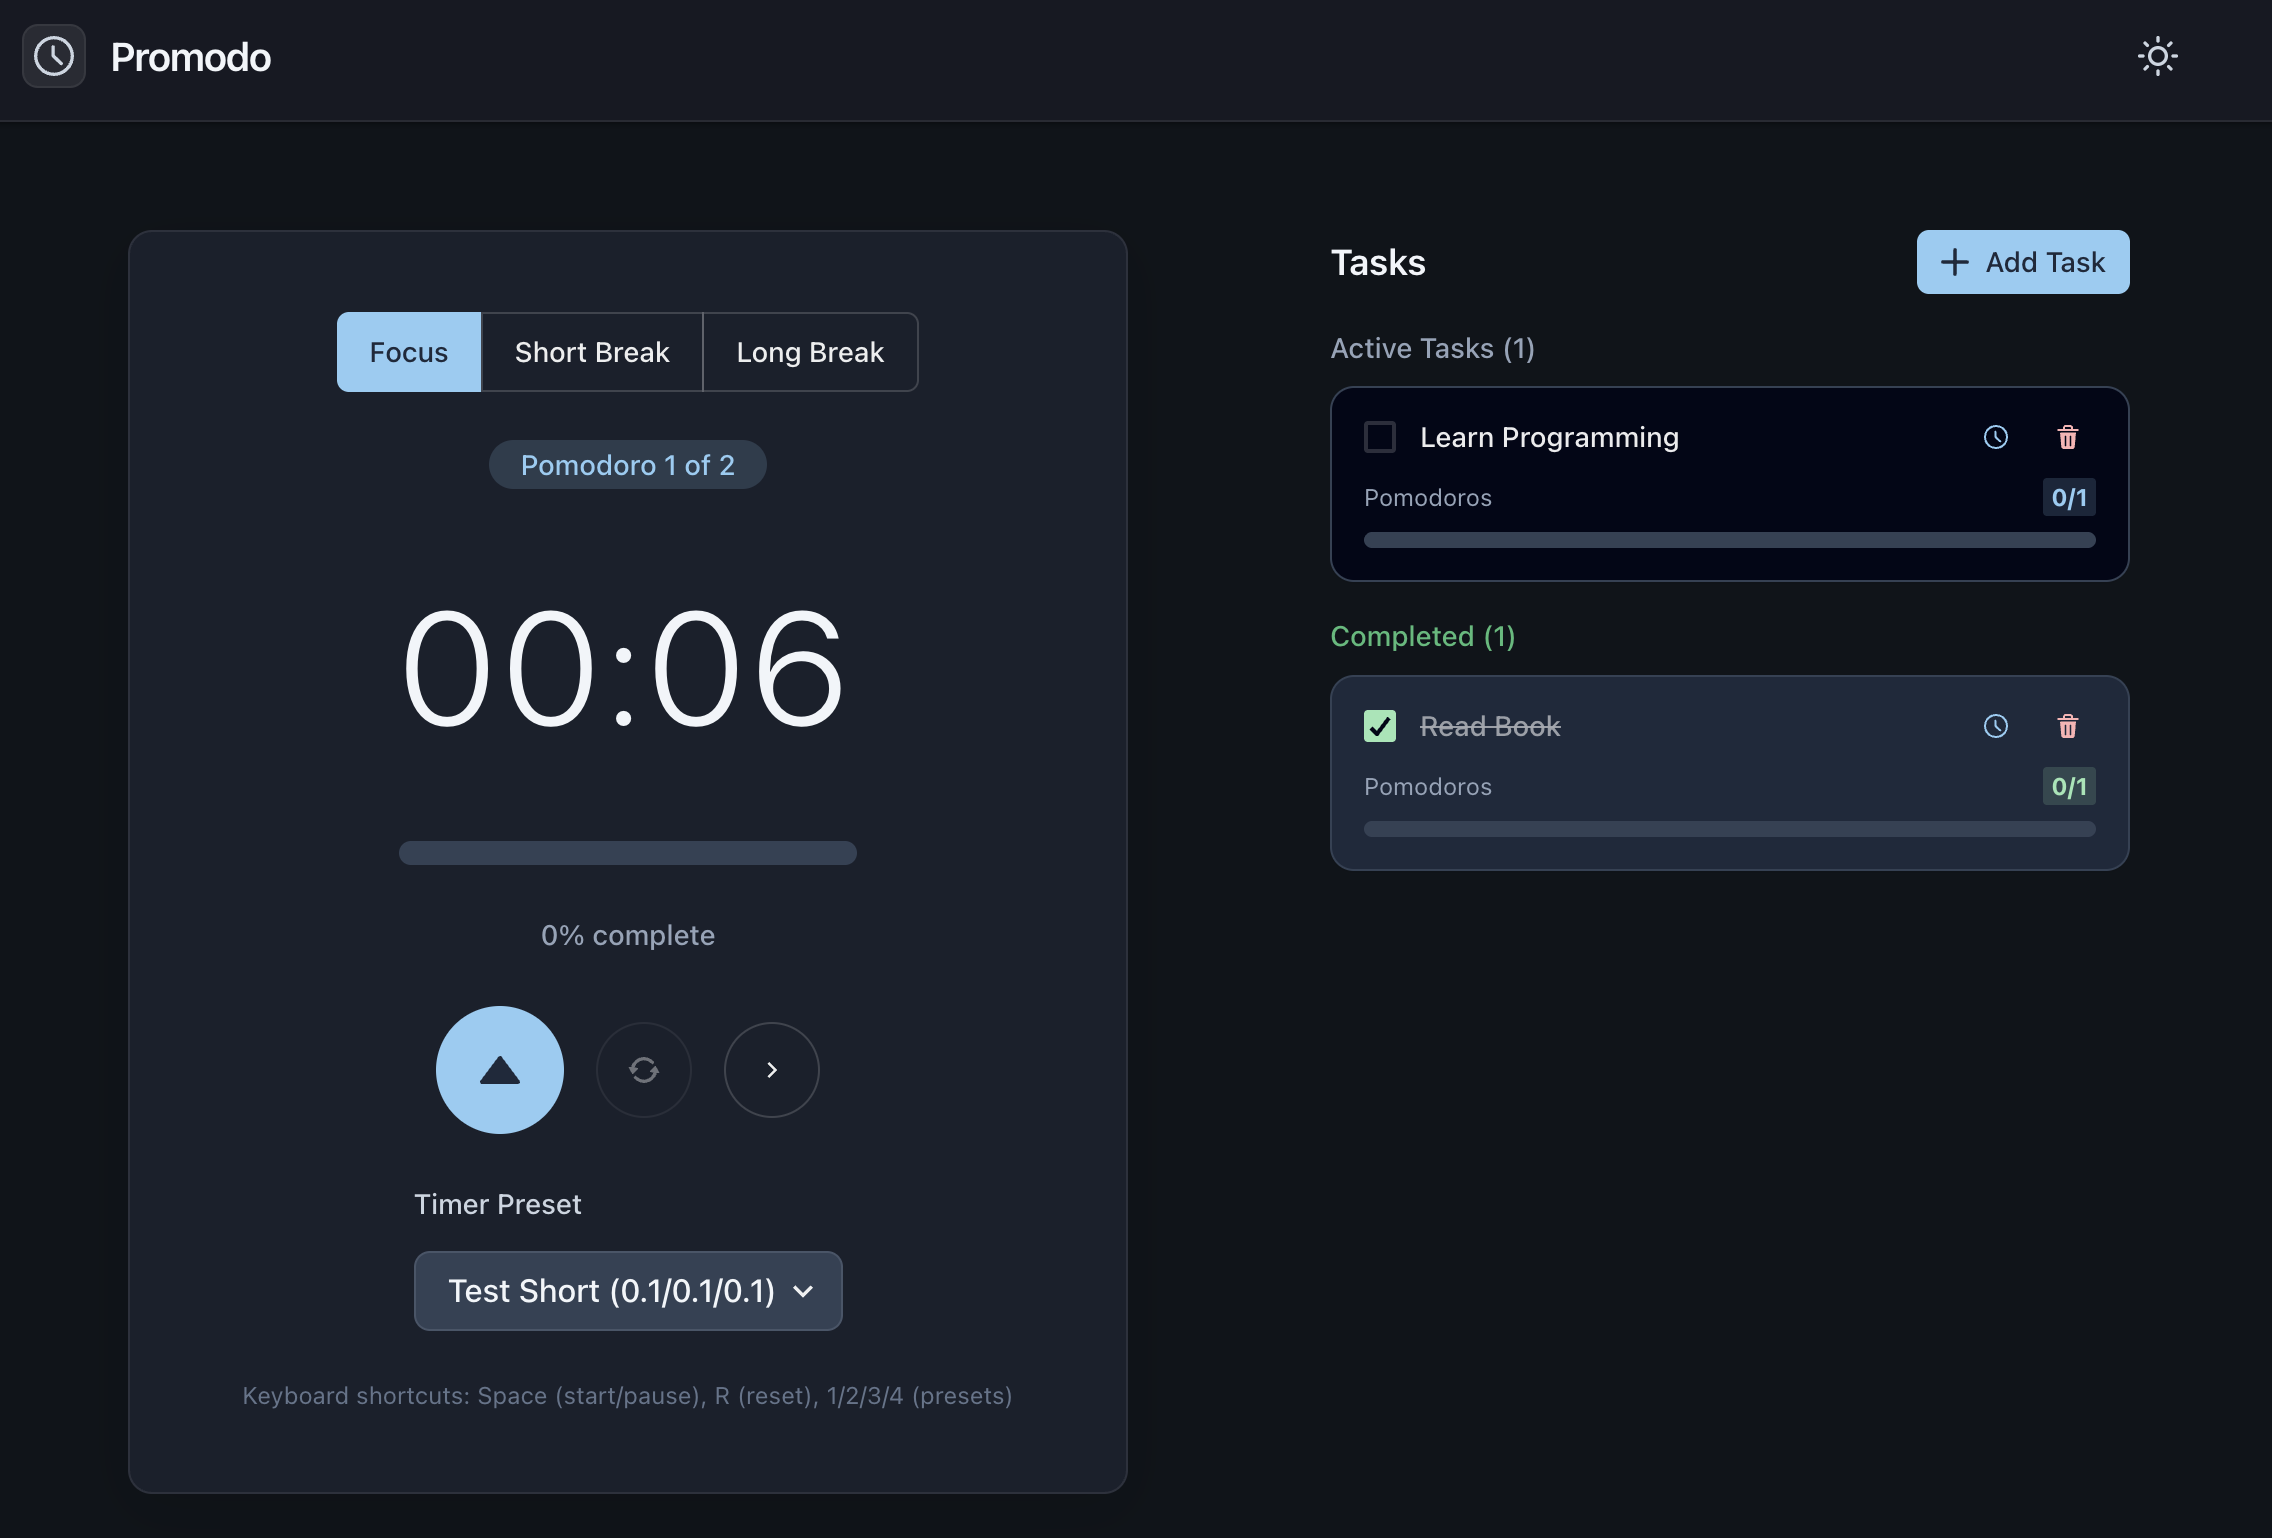Image resolution: width=2272 pixels, height=1538 pixels.
Task: Toggle light mode with the sun icon
Action: click(2157, 56)
